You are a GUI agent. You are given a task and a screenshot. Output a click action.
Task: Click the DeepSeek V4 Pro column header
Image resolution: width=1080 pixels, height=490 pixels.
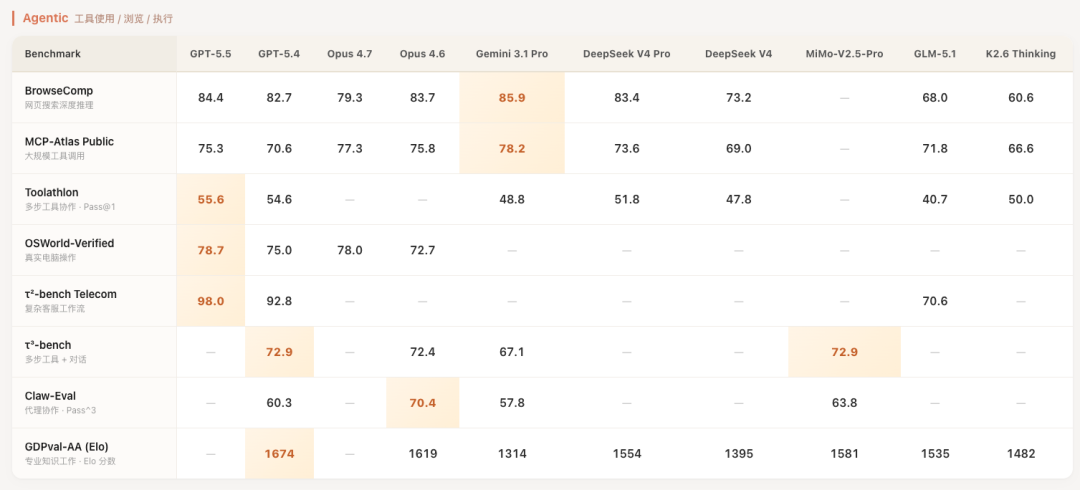(x=626, y=54)
